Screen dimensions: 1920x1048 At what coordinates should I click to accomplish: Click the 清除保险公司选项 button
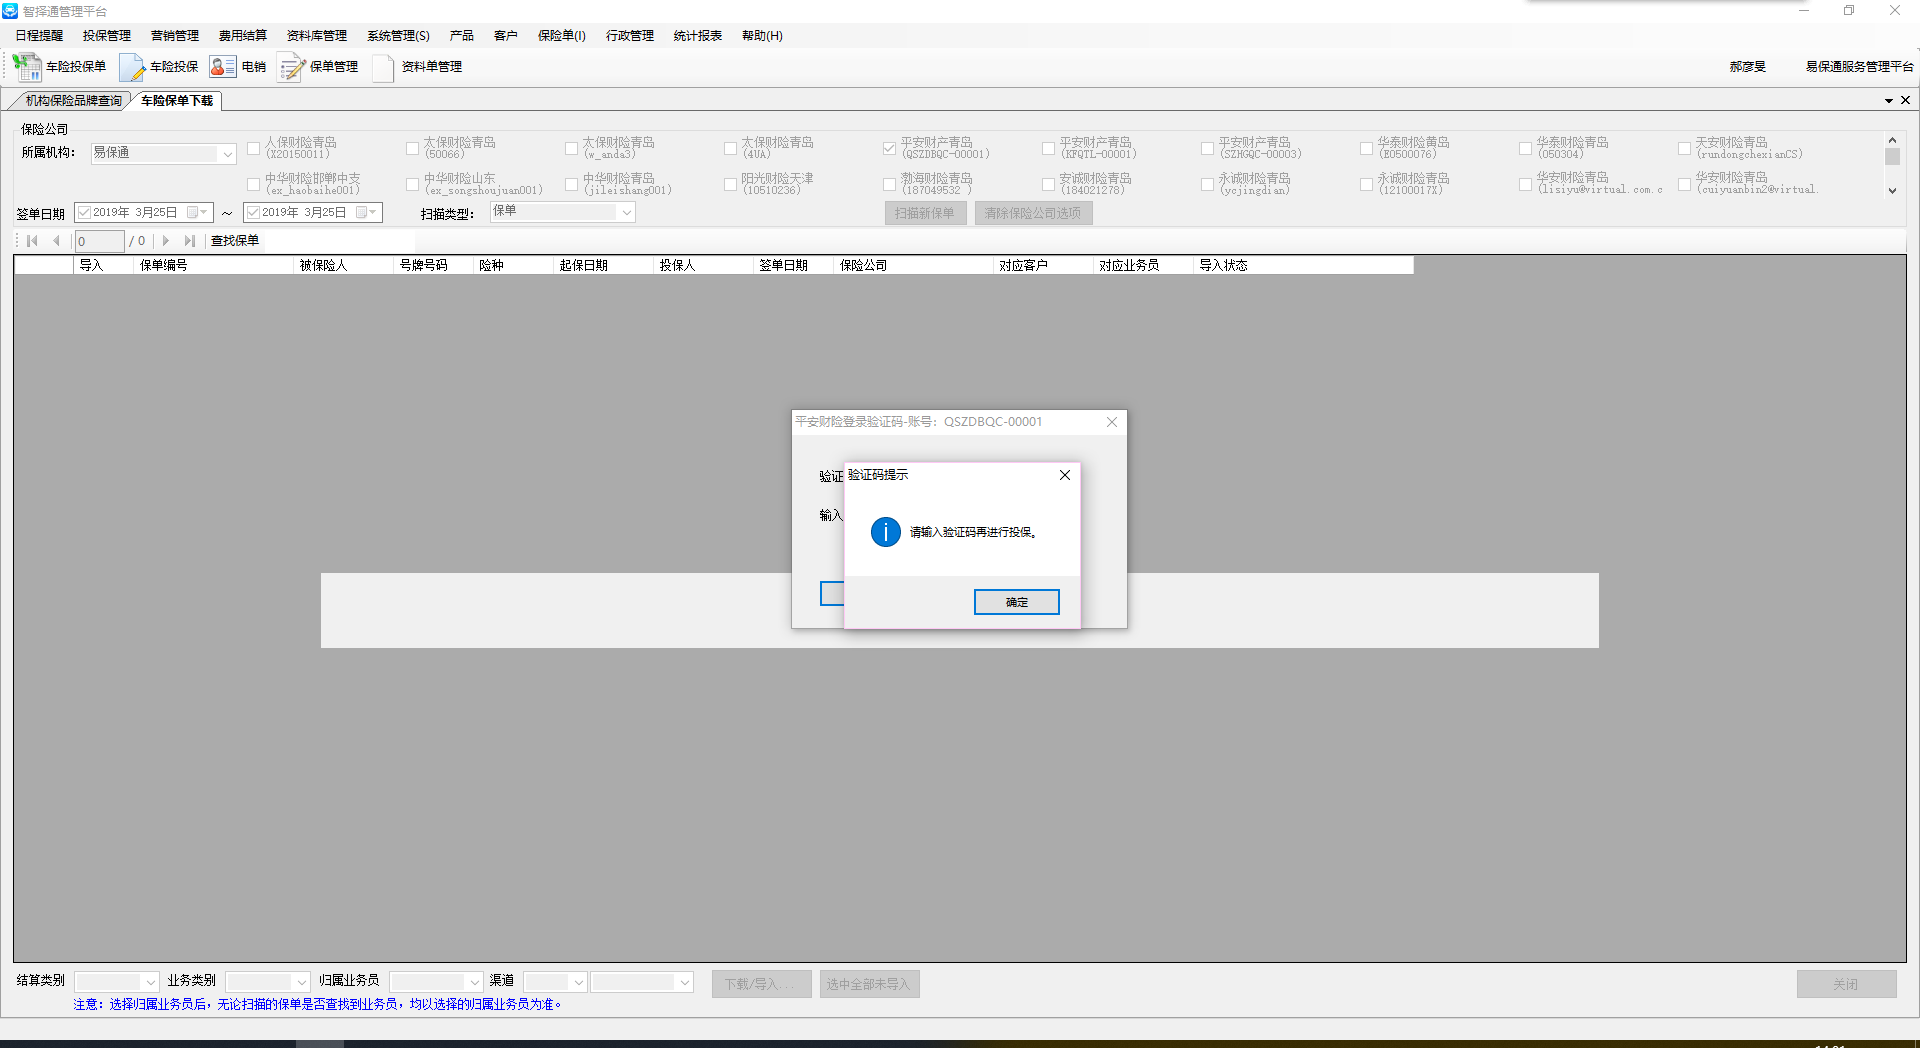click(1033, 213)
